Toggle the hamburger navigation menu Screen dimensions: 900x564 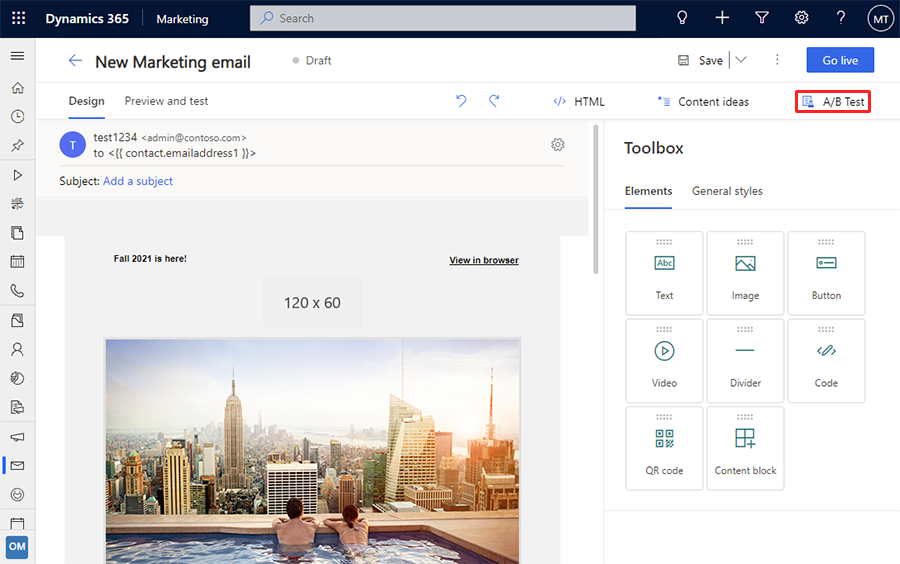pyautogui.click(x=17, y=56)
